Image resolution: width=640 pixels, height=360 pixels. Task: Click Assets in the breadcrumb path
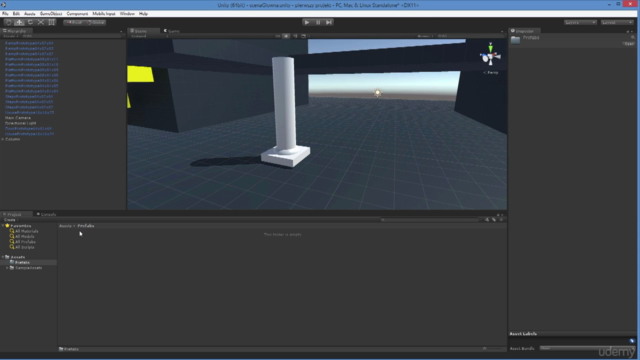(x=65, y=226)
